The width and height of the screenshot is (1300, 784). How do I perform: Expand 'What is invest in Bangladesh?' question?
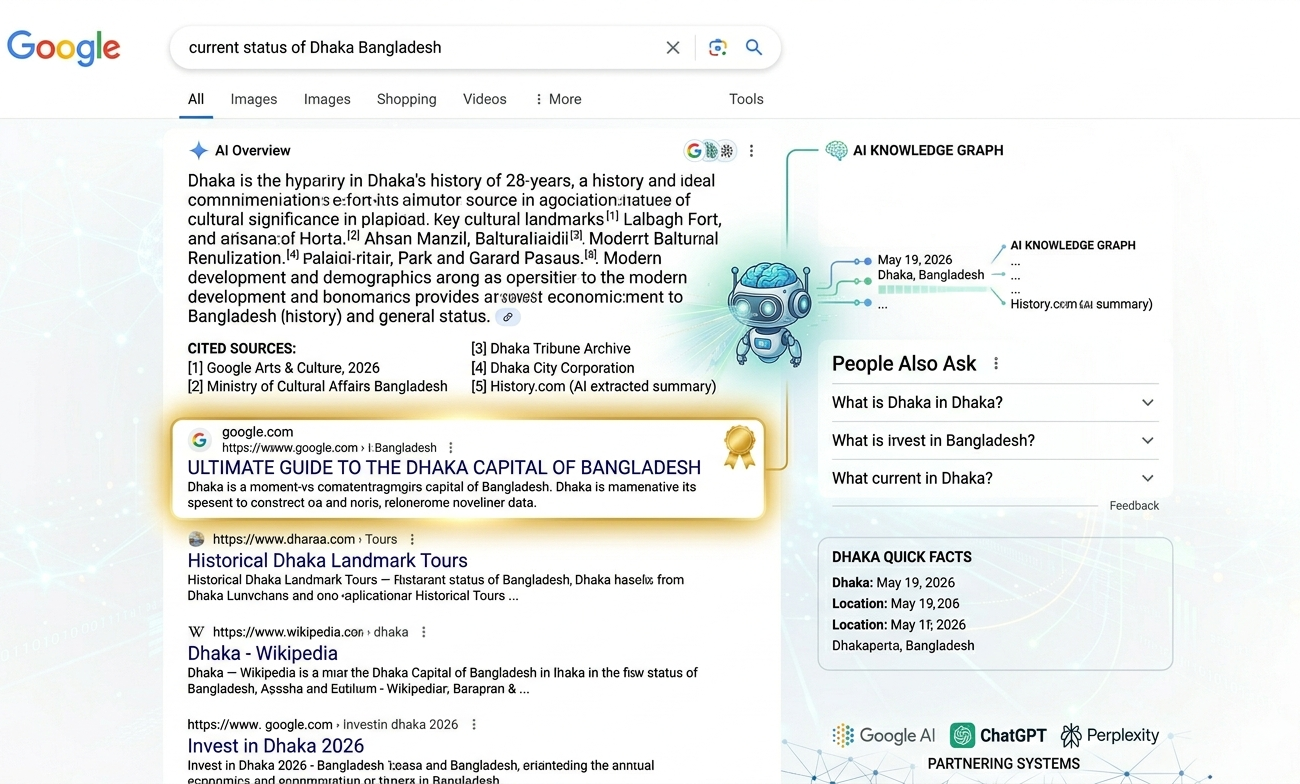coord(995,441)
